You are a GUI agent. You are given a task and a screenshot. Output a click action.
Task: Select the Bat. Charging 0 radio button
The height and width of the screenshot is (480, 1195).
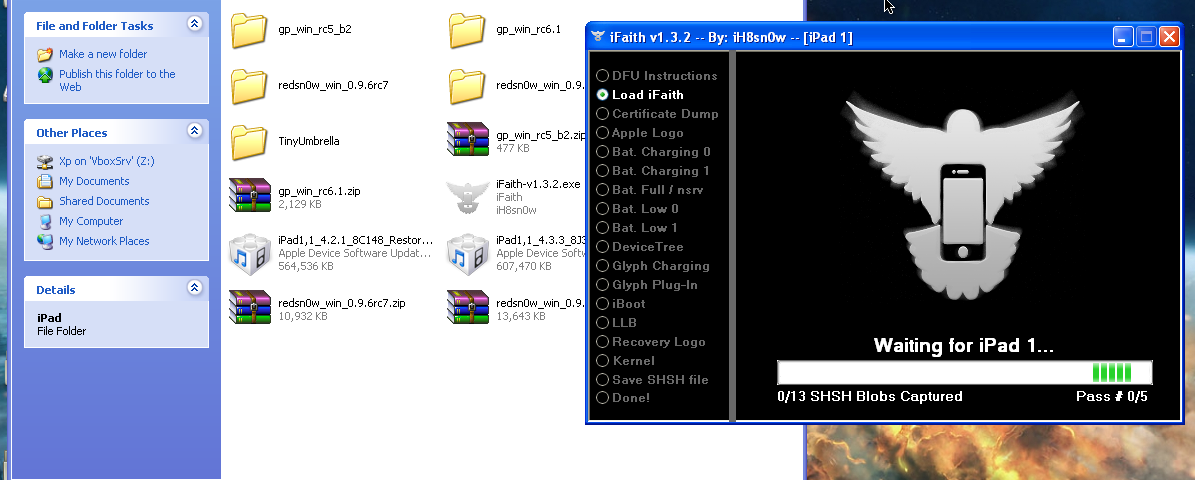(x=602, y=152)
